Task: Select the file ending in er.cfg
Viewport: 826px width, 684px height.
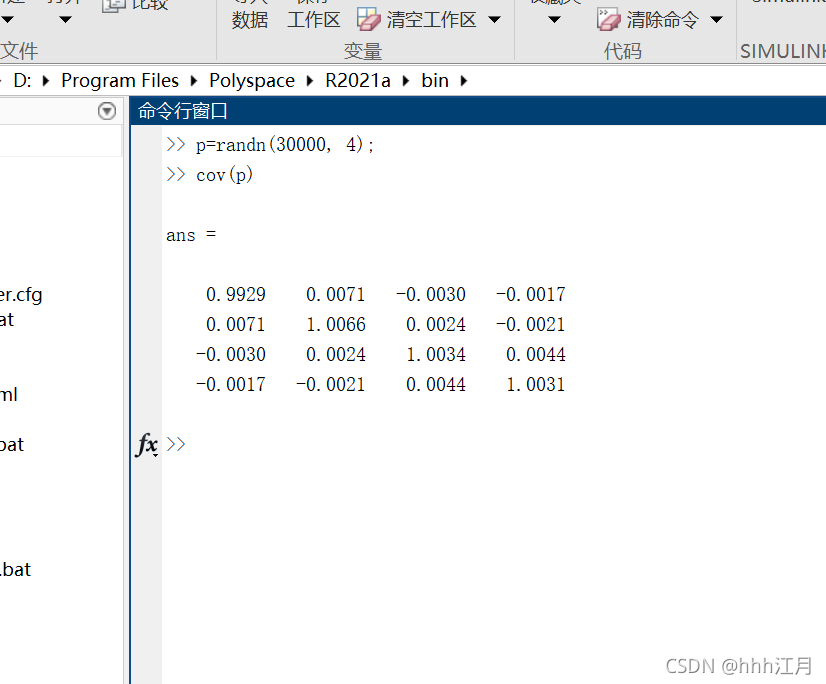Action: click(21, 295)
